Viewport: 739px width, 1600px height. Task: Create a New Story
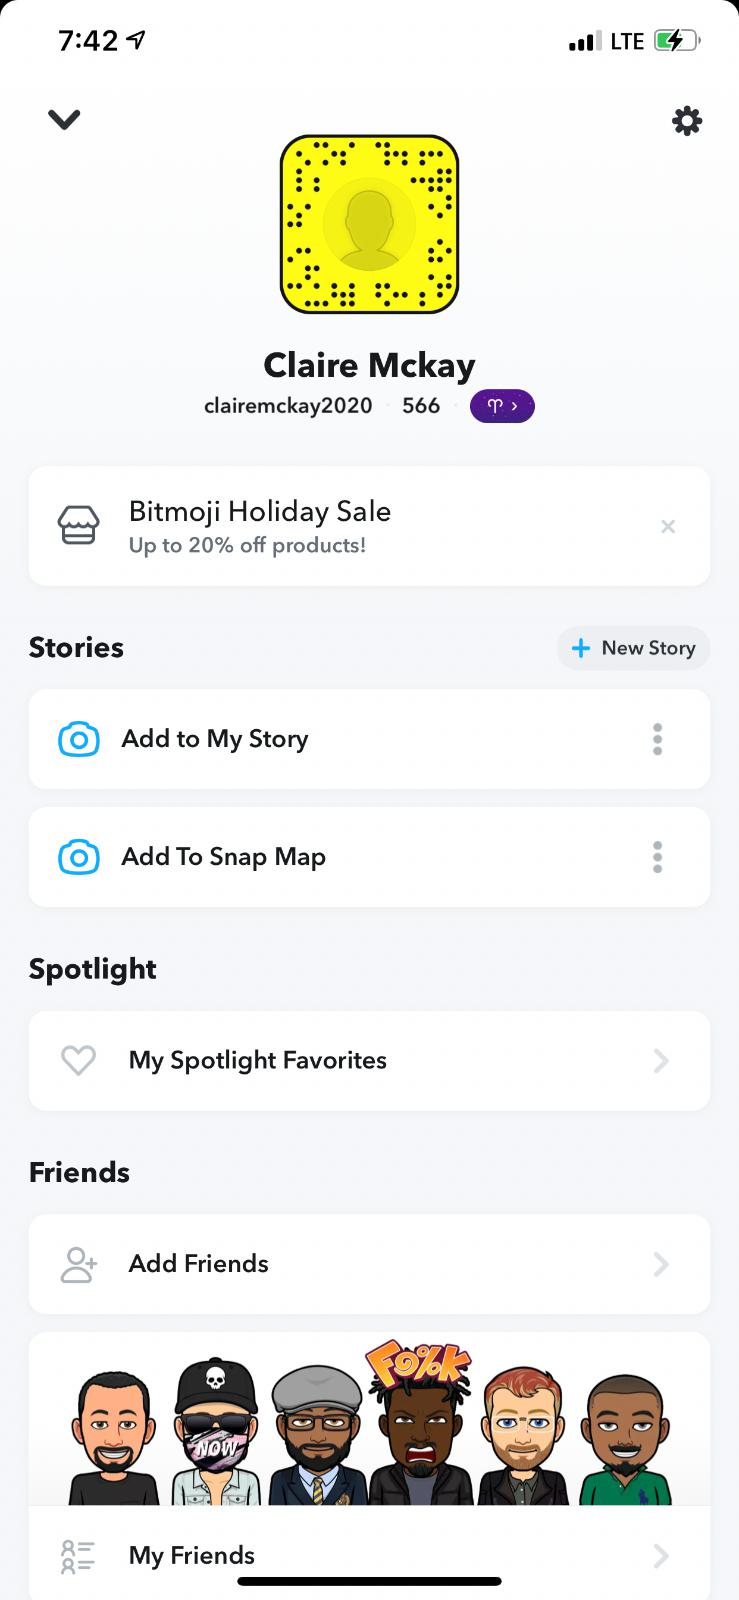633,648
